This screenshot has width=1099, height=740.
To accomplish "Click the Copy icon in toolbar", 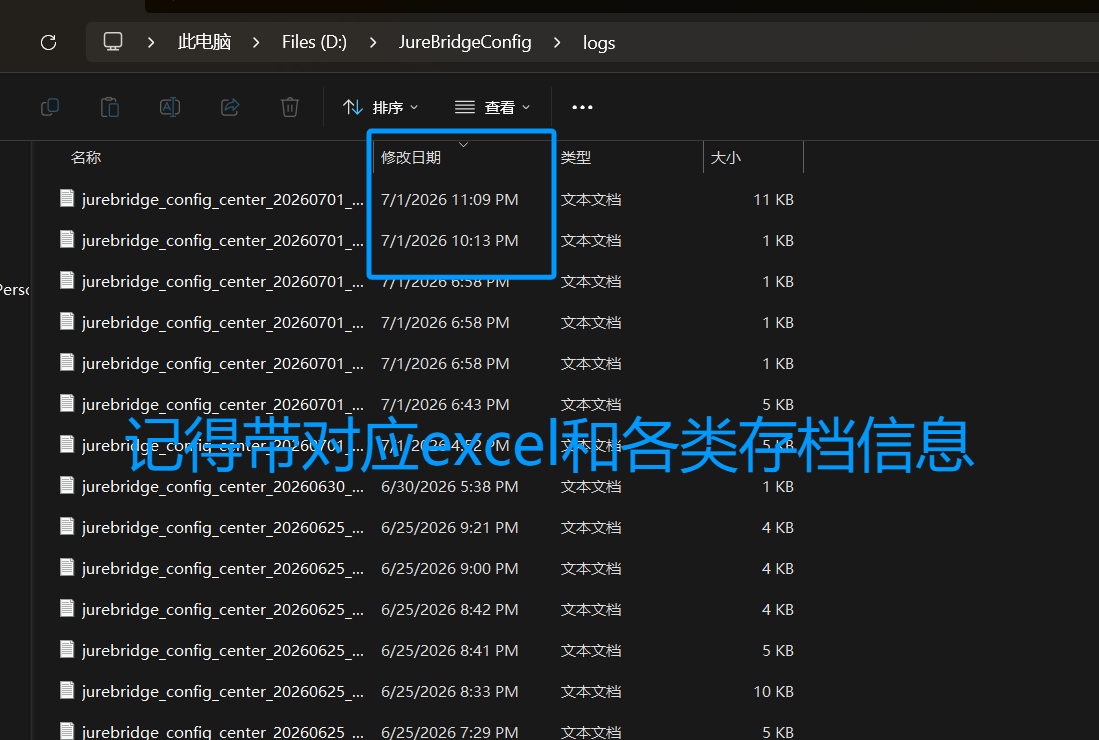I will [50, 107].
